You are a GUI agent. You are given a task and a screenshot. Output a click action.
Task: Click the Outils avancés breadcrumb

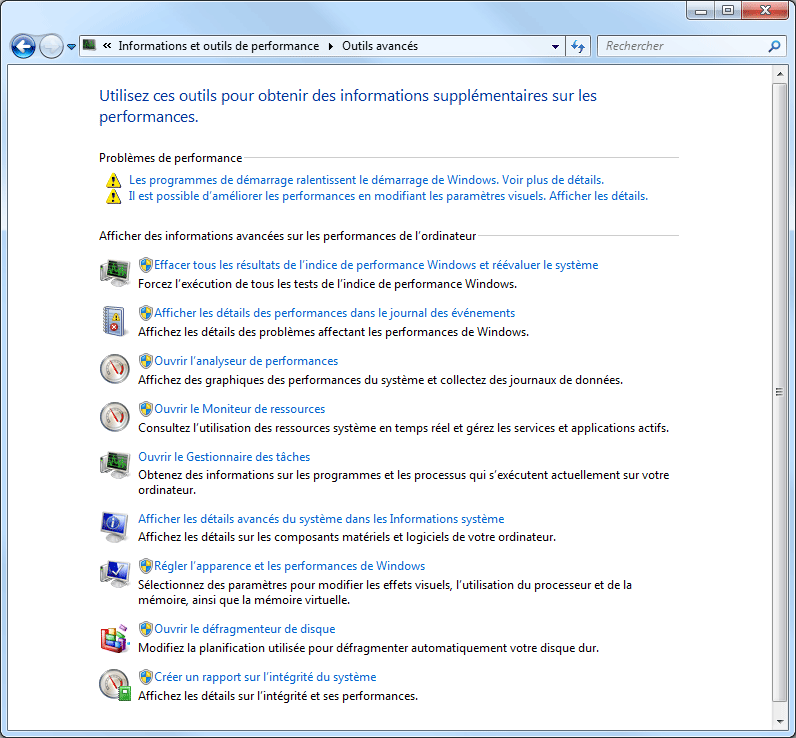click(x=380, y=46)
